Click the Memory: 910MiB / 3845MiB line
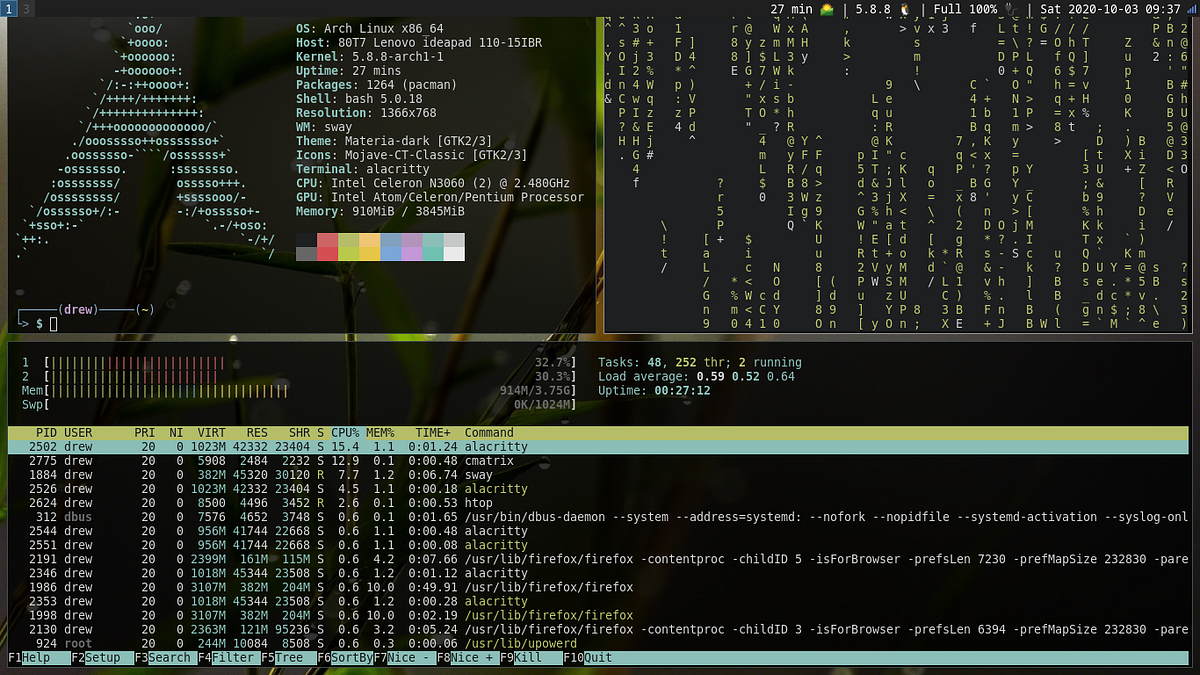1200x675 pixels. tap(381, 211)
